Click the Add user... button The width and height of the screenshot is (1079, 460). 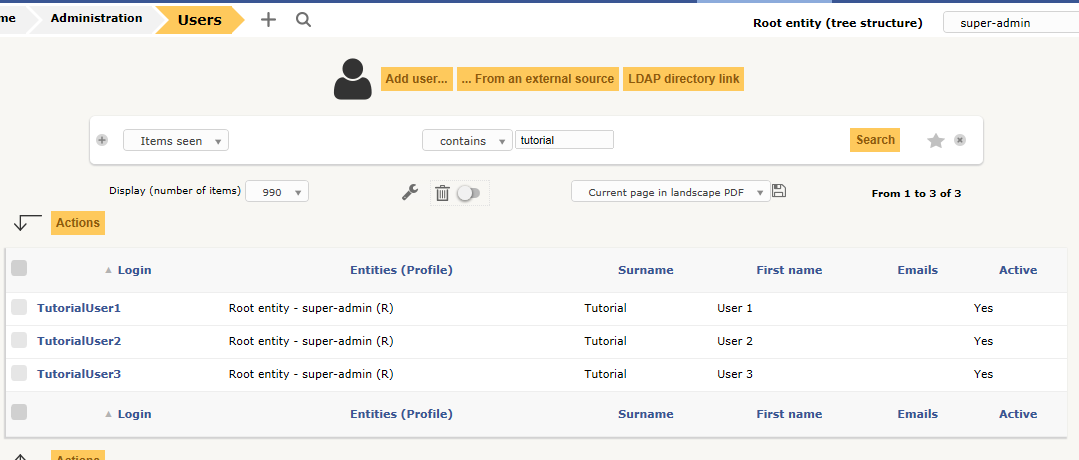tap(417, 79)
